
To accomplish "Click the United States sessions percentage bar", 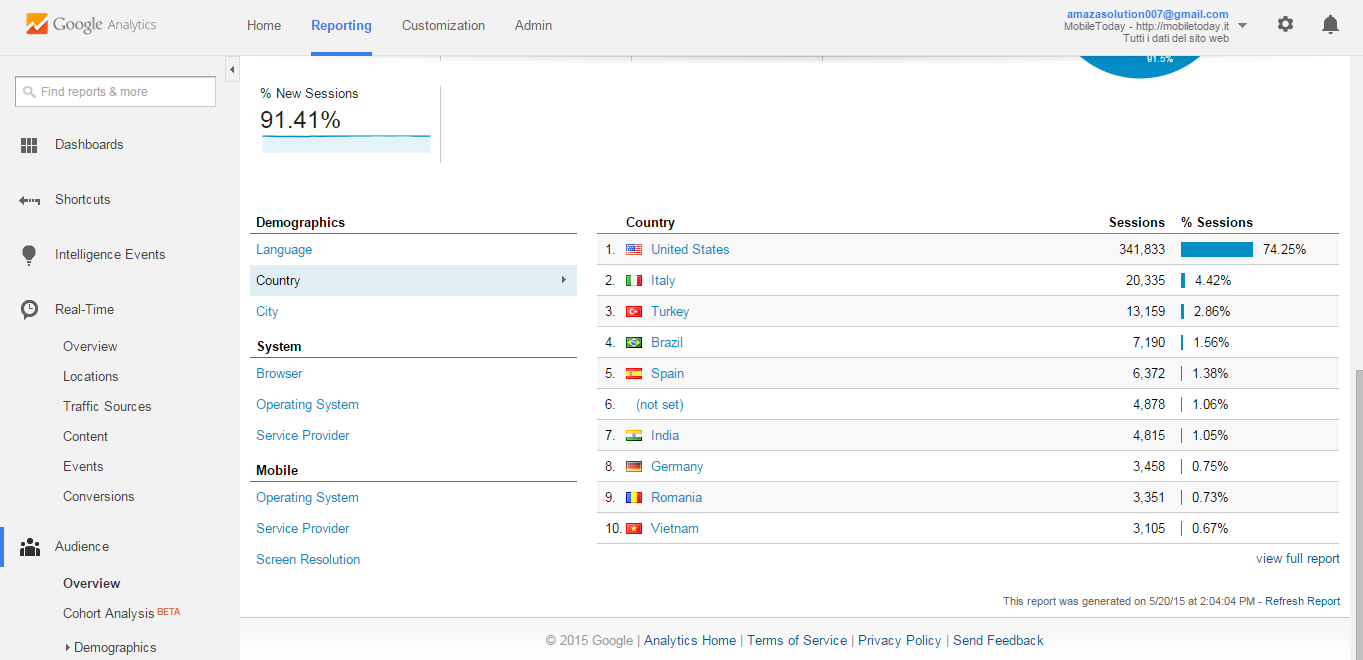I will click(x=1216, y=249).
